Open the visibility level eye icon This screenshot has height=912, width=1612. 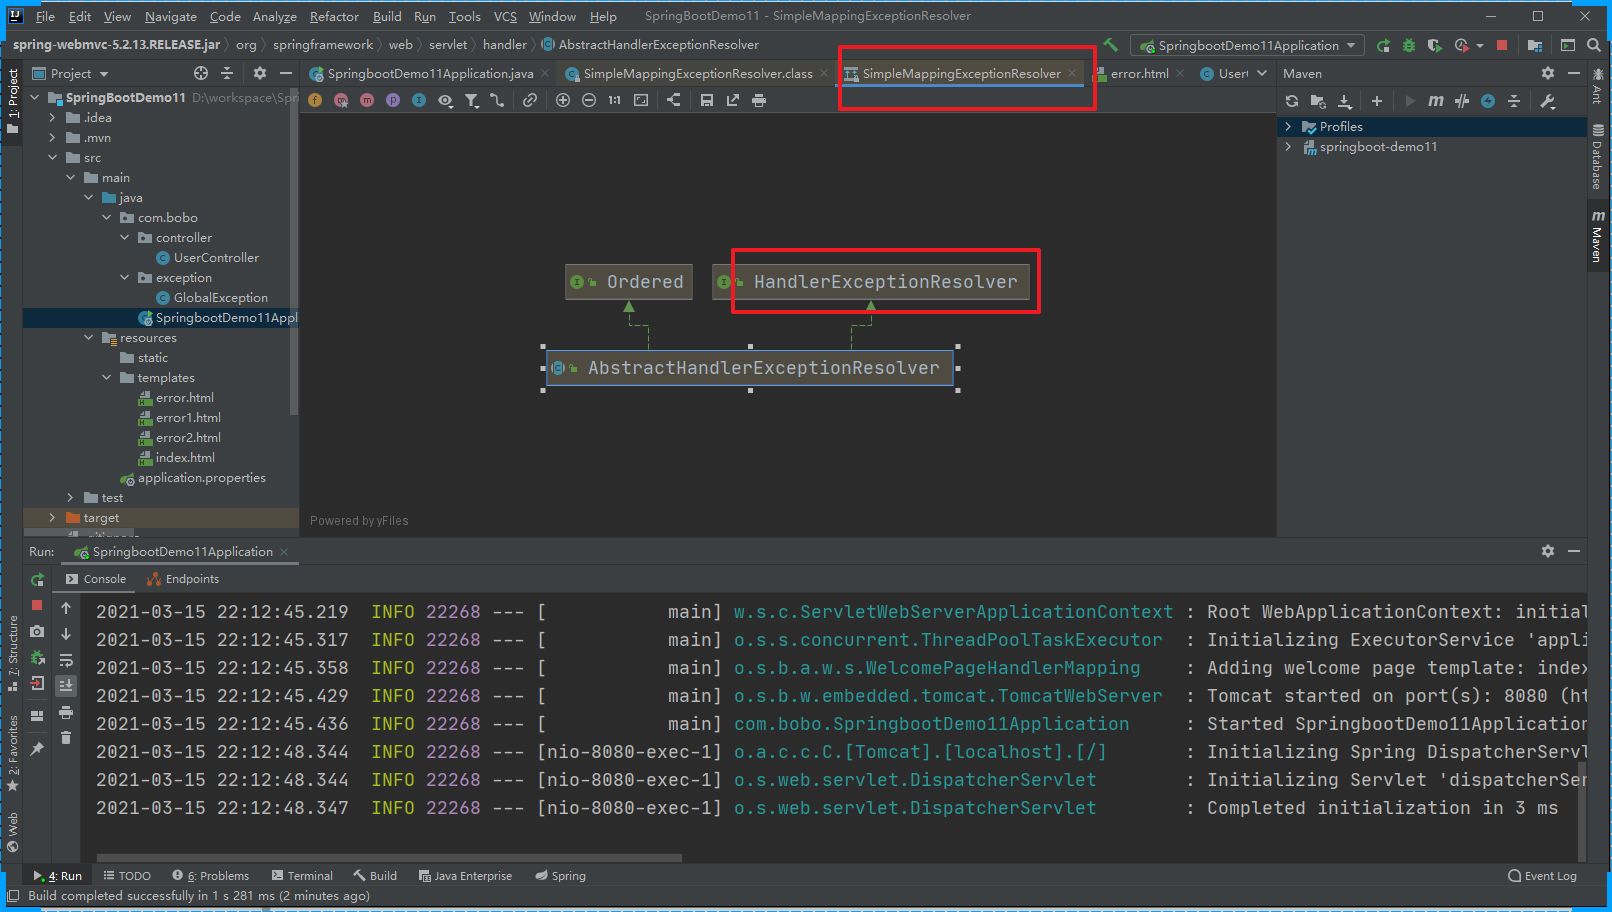(445, 100)
